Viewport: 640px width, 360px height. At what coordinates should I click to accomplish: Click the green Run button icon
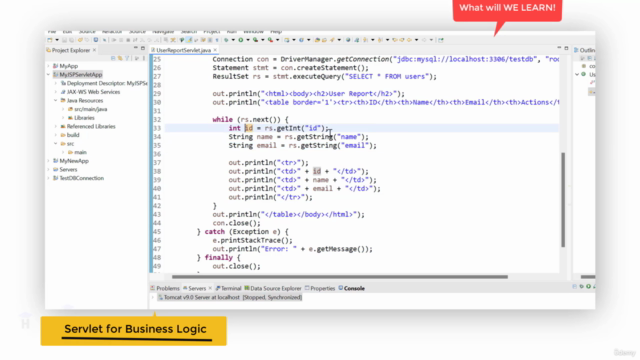point(241,40)
